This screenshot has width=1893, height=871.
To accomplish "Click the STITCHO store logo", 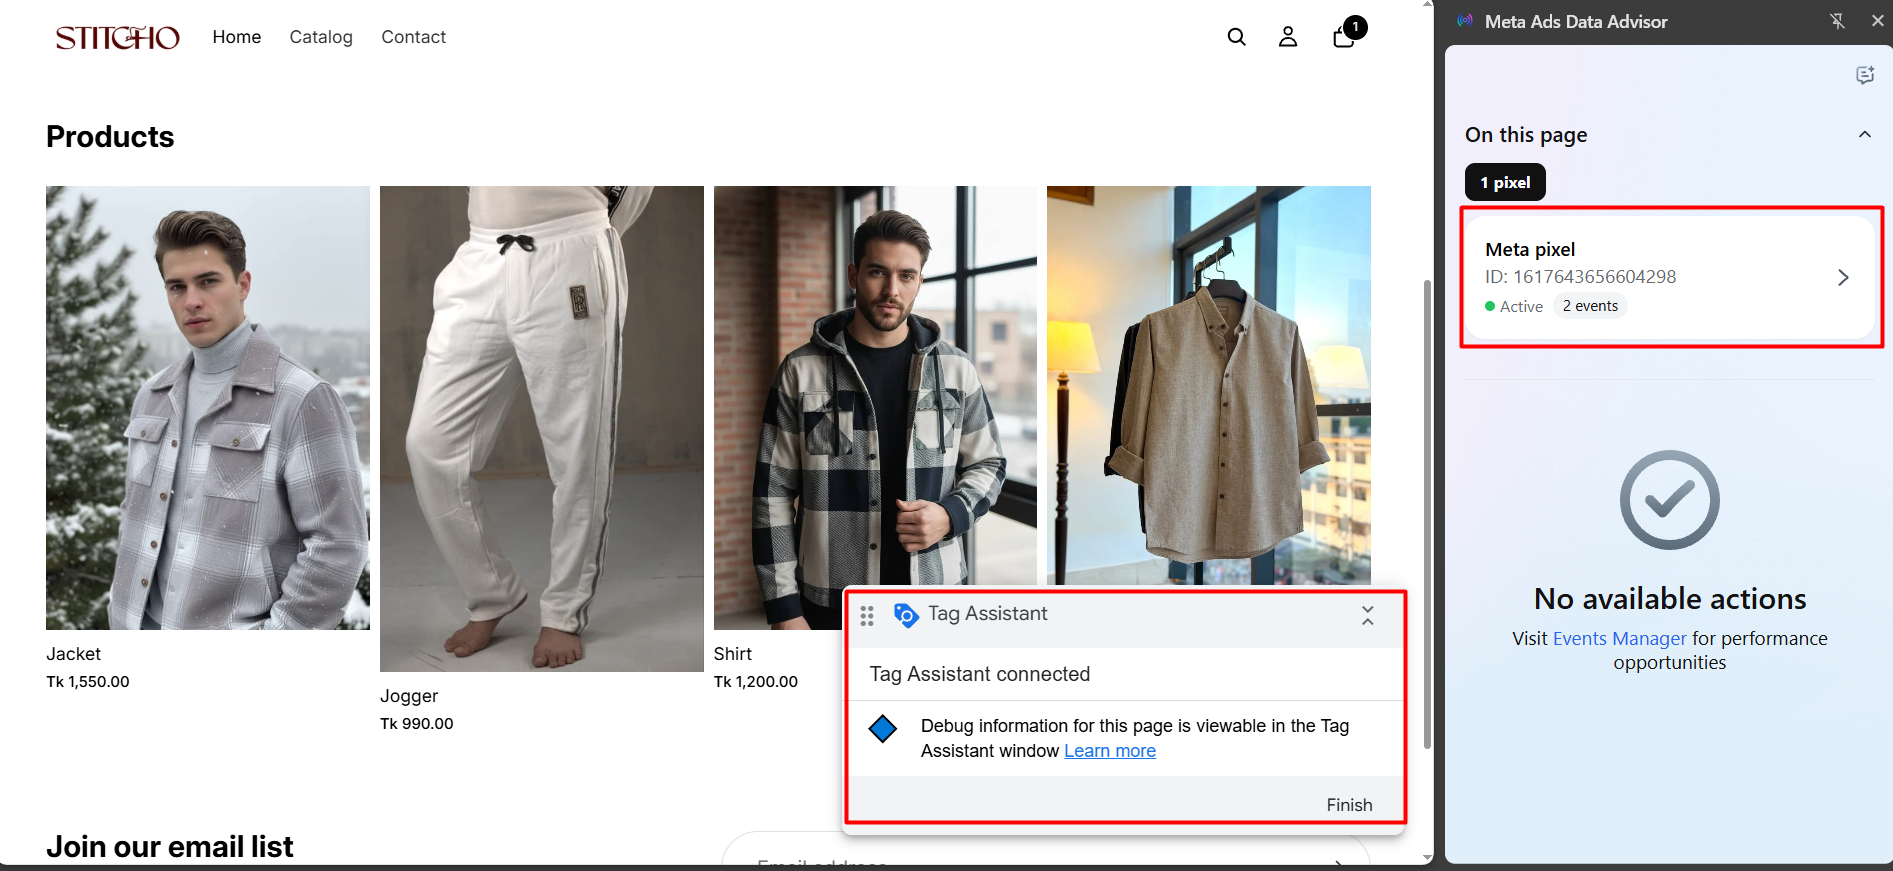I will [117, 38].
